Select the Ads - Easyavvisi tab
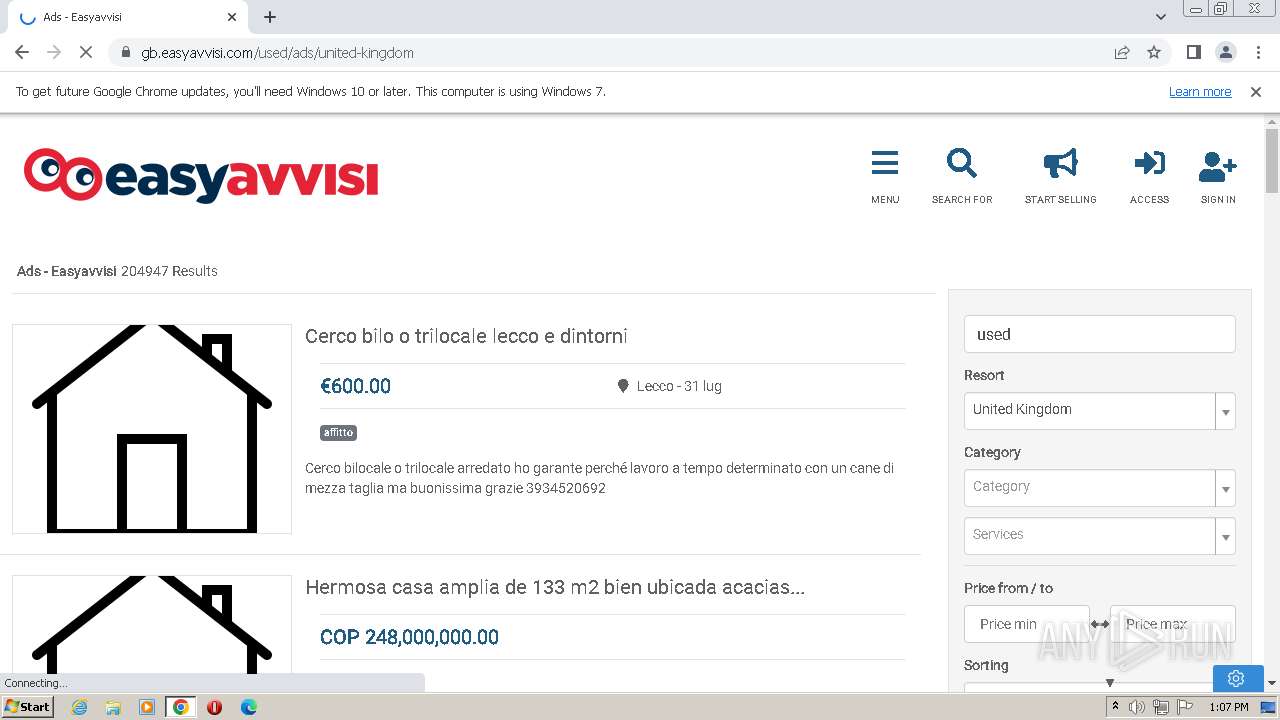 (x=128, y=17)
